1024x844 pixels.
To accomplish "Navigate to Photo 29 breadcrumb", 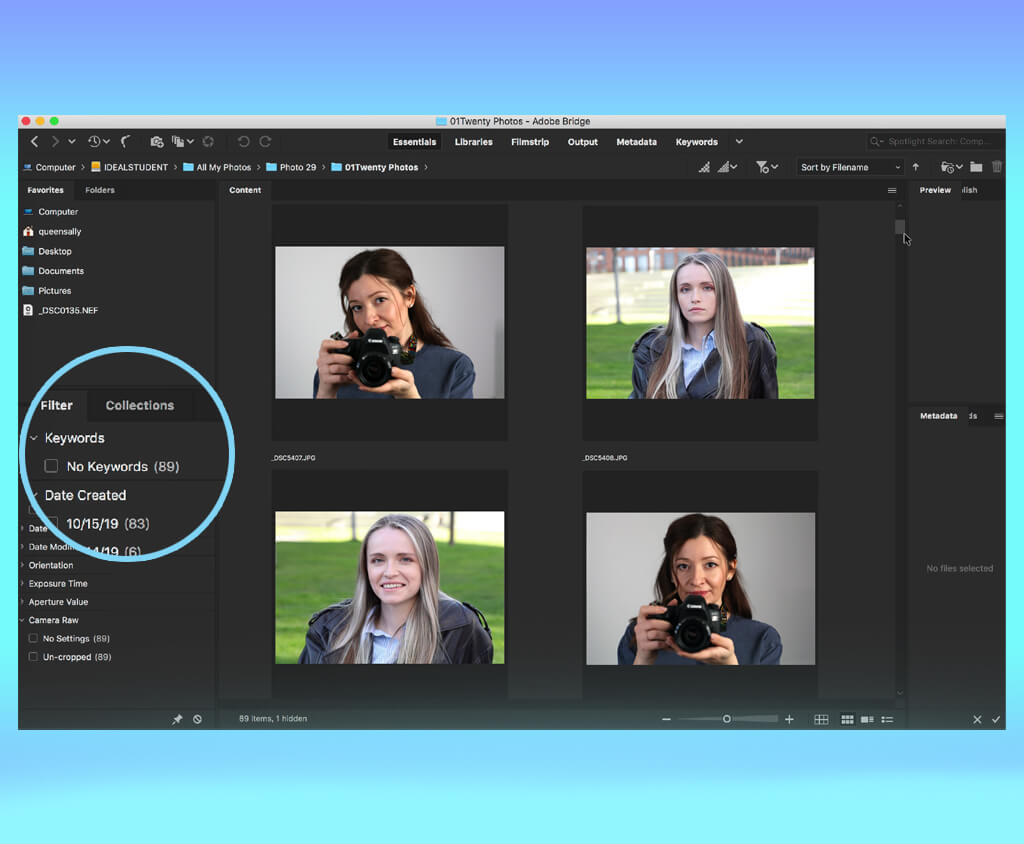I will (x=291, y=167).
